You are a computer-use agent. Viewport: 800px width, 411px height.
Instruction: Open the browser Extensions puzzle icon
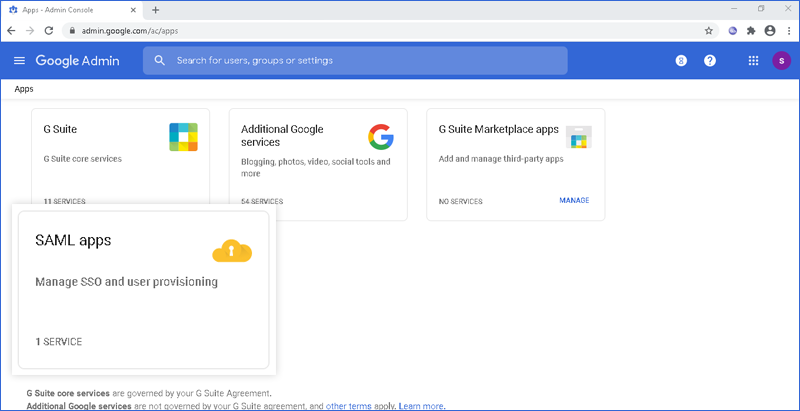(751, 31)
